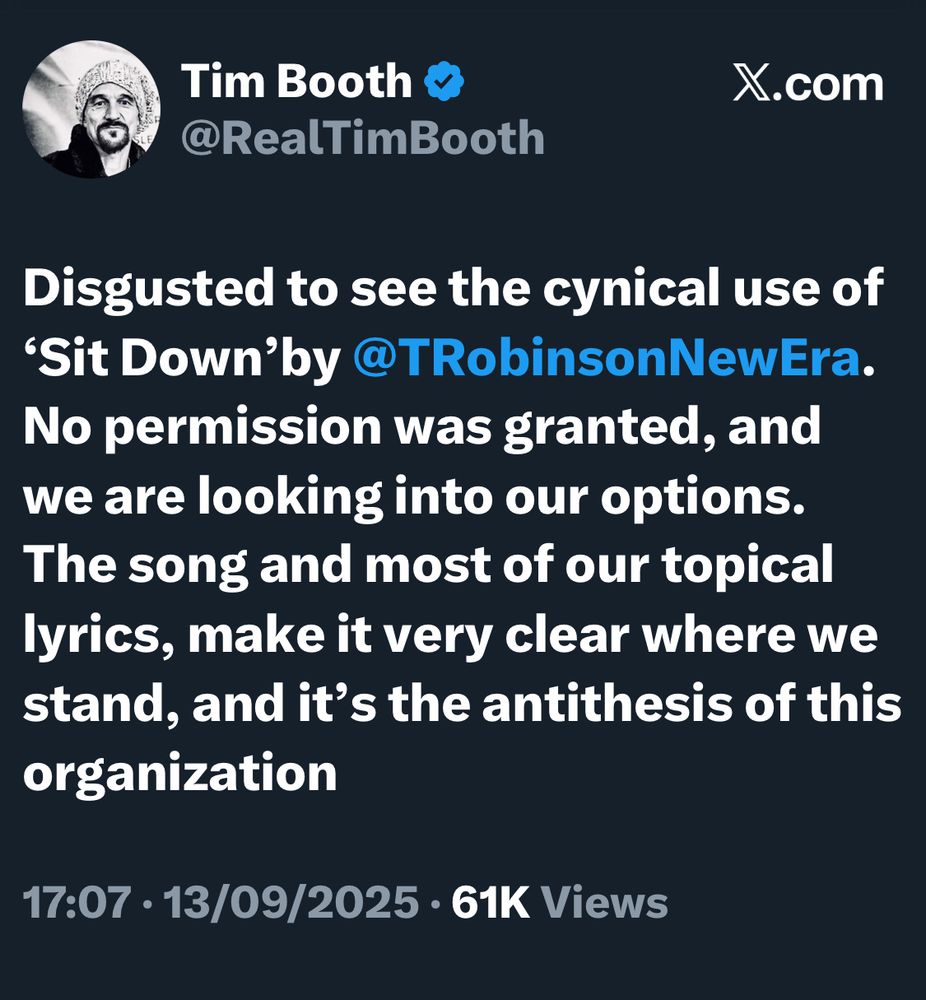
Task: Open the @TRobinsonNewEra mention link
Action: coord(606,358)
